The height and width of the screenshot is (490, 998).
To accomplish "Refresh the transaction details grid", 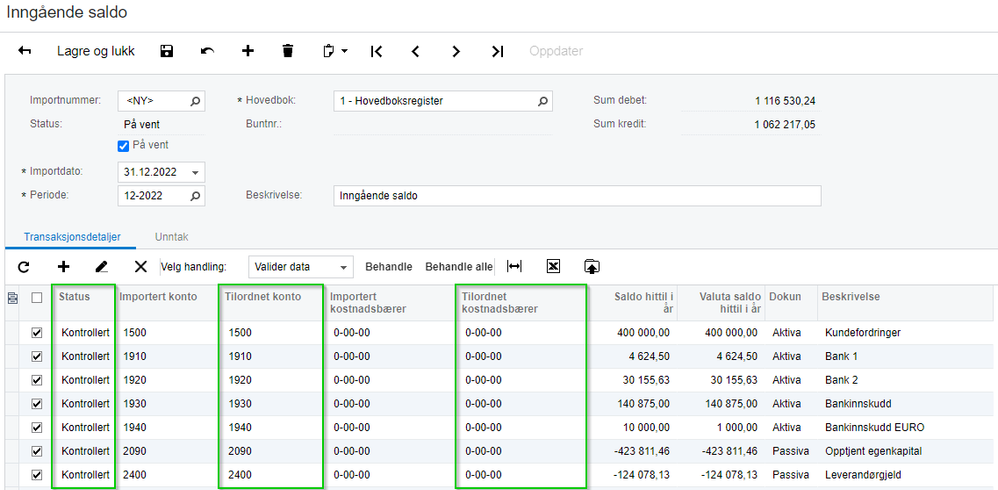I will (x=24, y=267).
